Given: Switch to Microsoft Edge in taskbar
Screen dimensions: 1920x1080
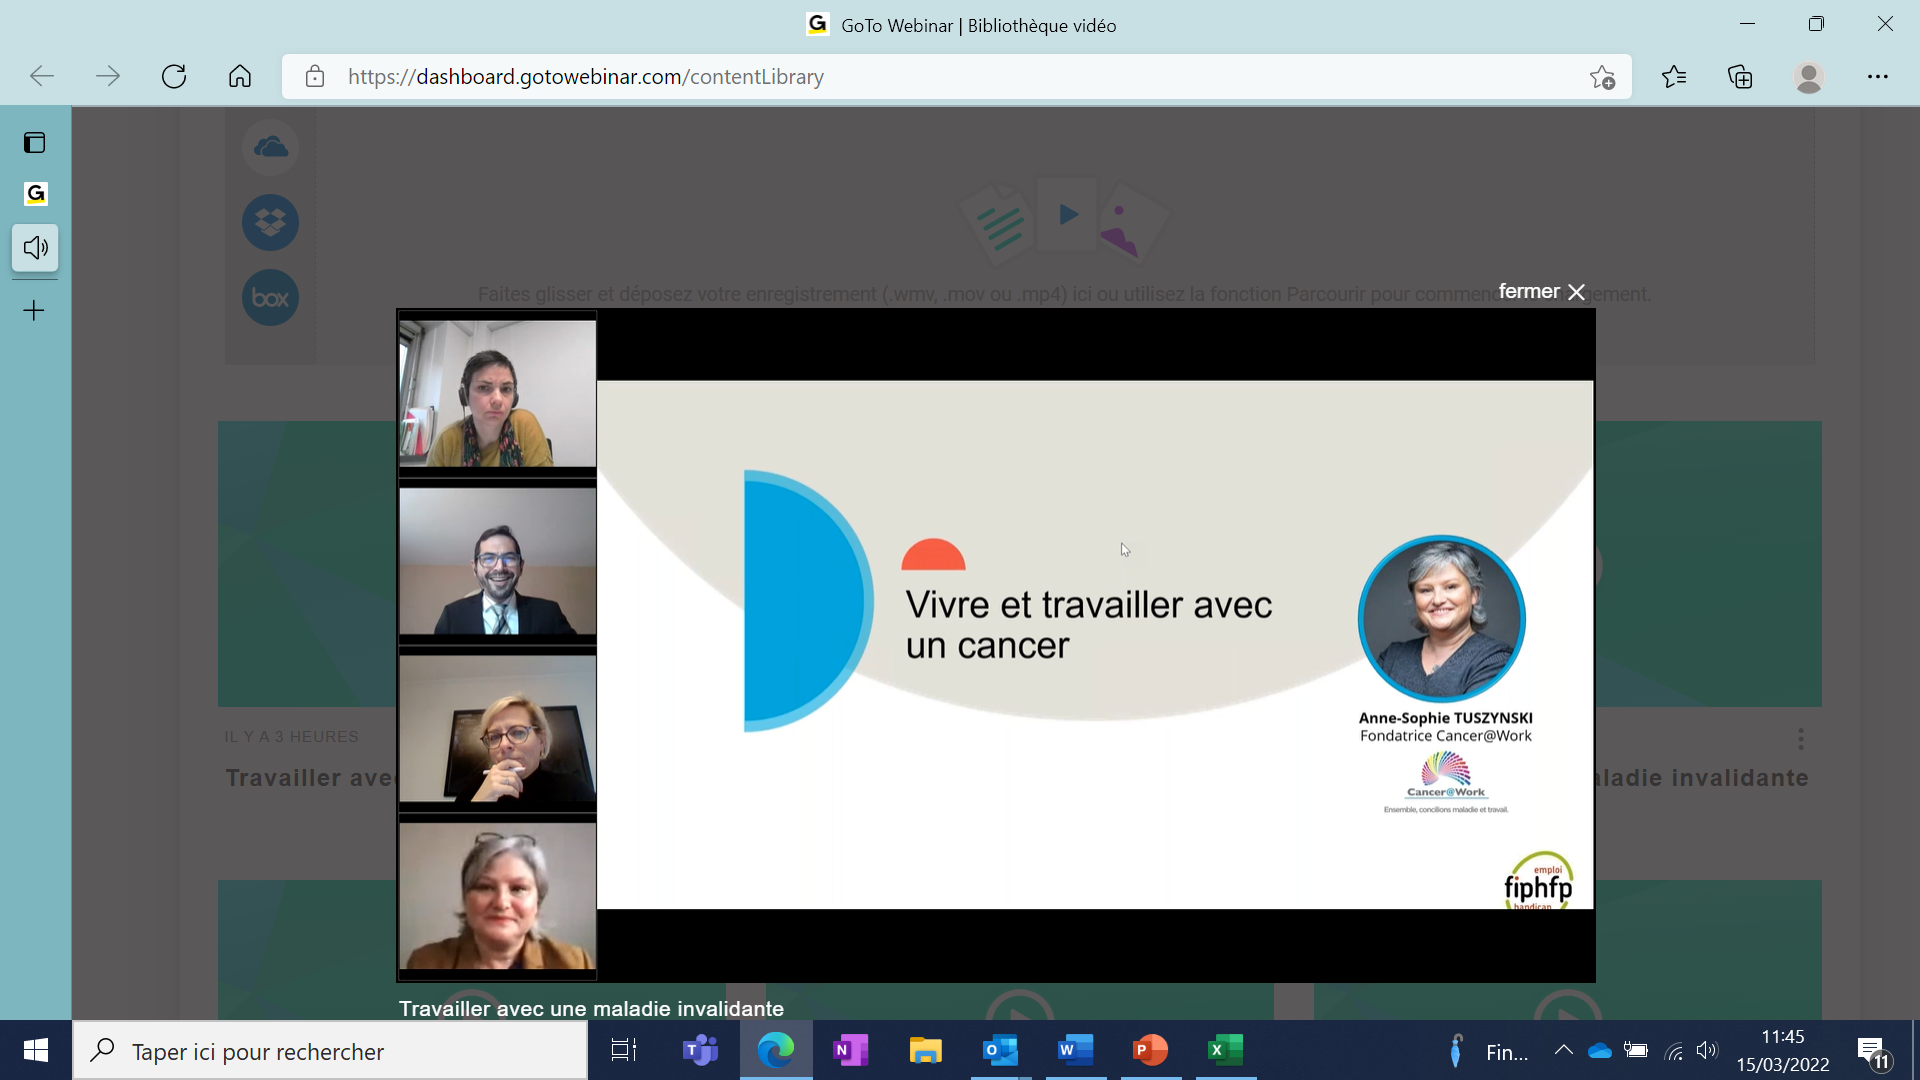Looking at the screenshot, I should coord(776,1050).
